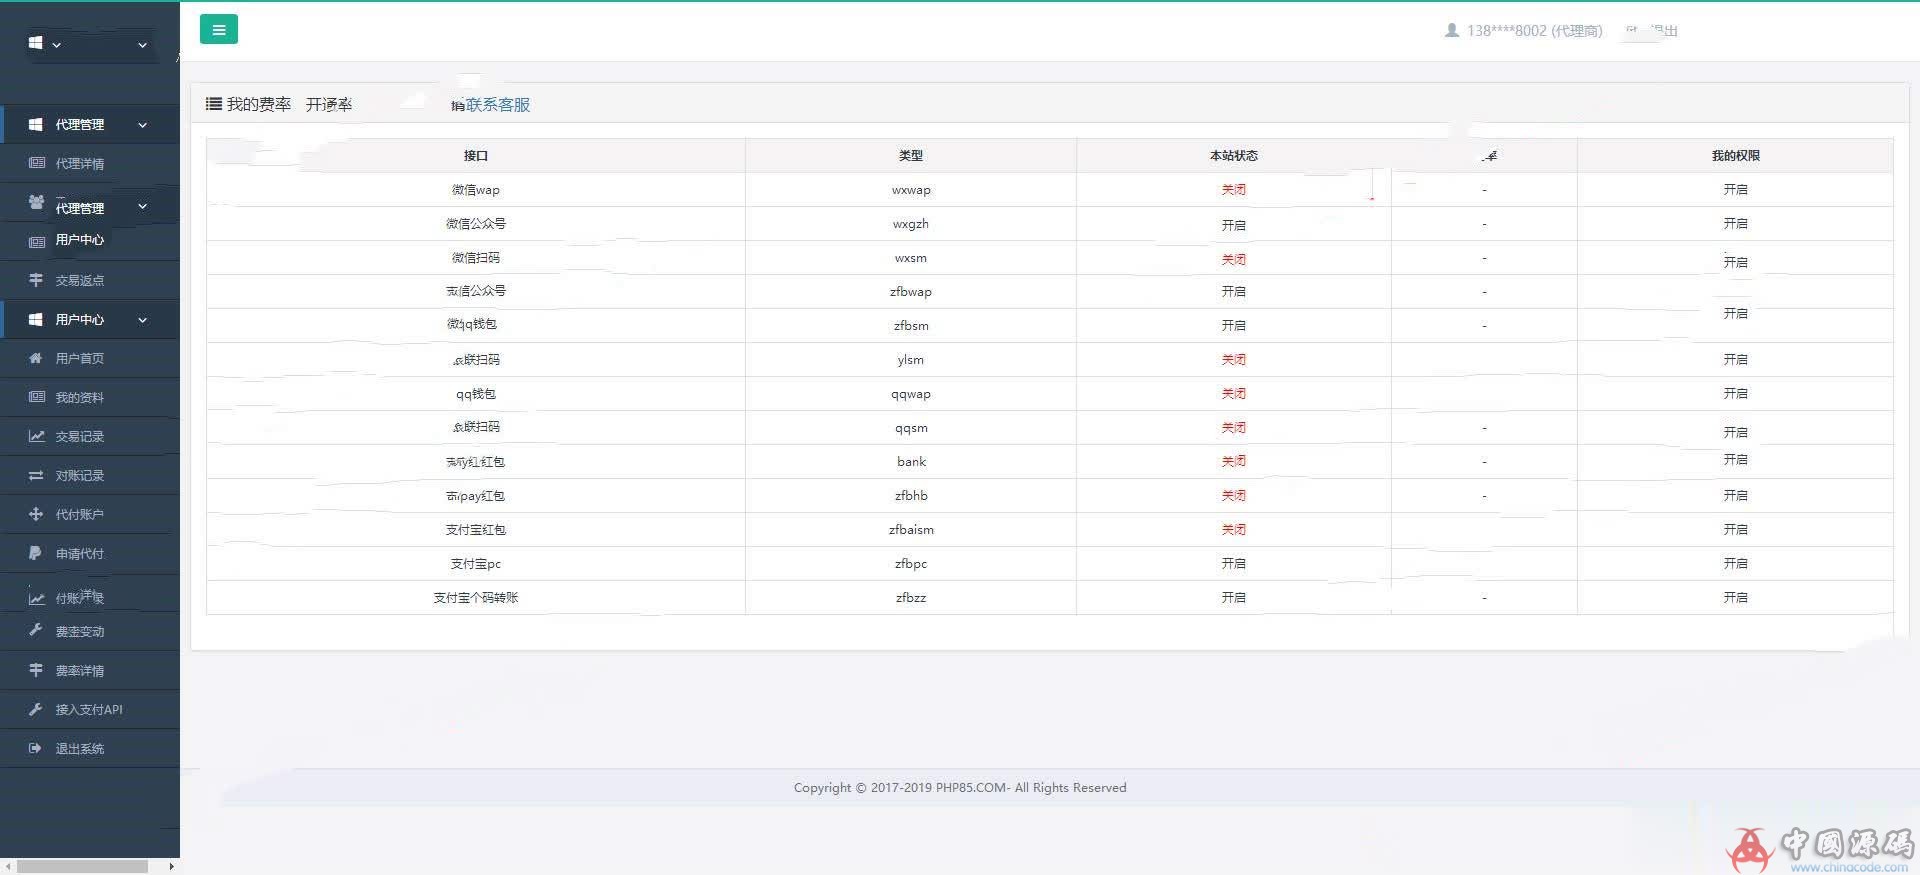
Task: Click the 联系客服 link
Action: point(497,105)
